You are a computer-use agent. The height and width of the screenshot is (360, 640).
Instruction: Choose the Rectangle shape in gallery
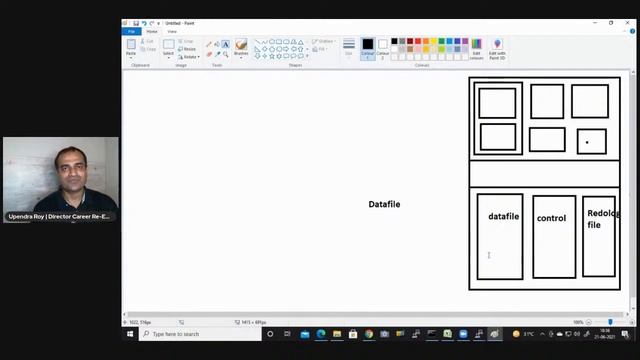tap(279, 42)
